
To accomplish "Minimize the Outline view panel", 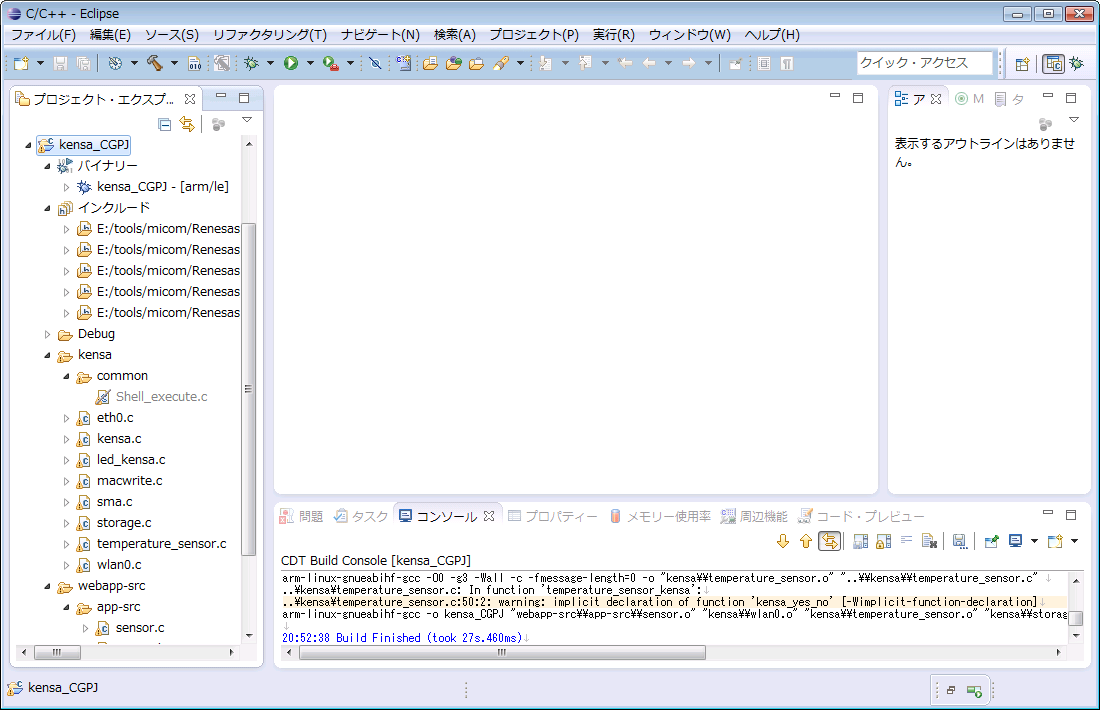I will pyautogui.click(x=1048, y=96).
